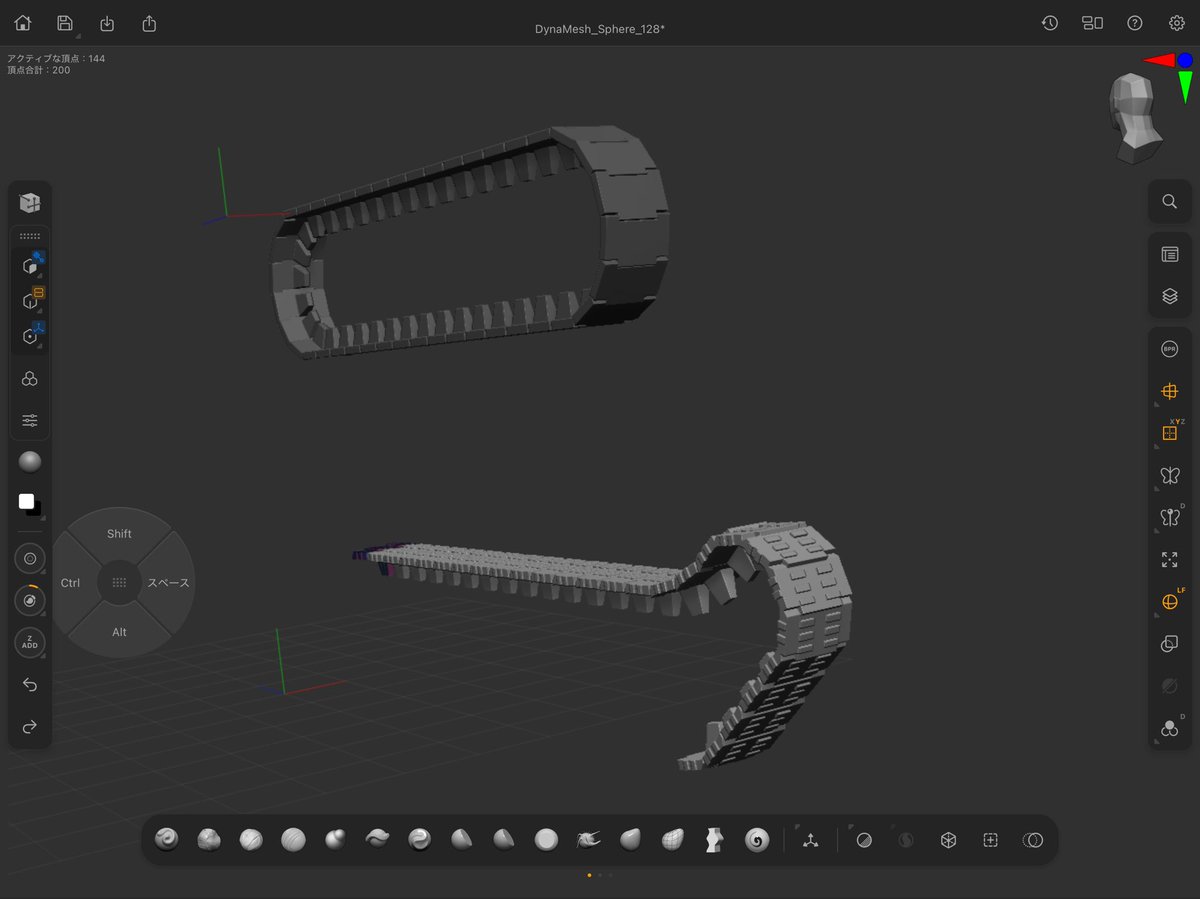Screen dimensions: 1200x899
Task: Toggle the Z ADD mode button
Action: click(x=30, y=642)
